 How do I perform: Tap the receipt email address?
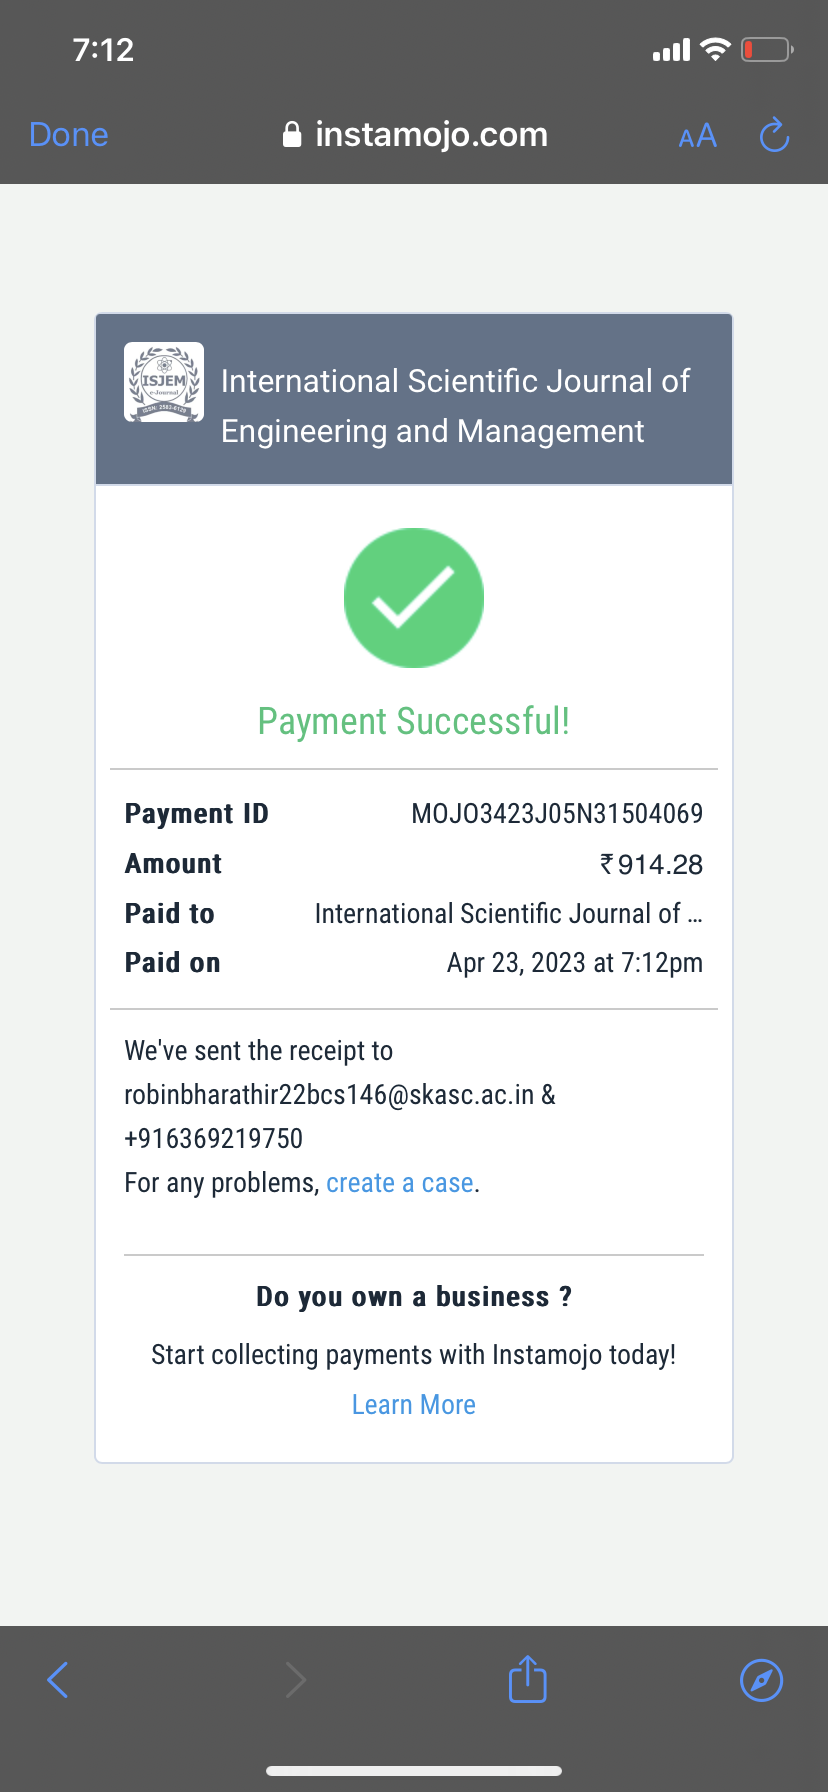coord(329,1095)
